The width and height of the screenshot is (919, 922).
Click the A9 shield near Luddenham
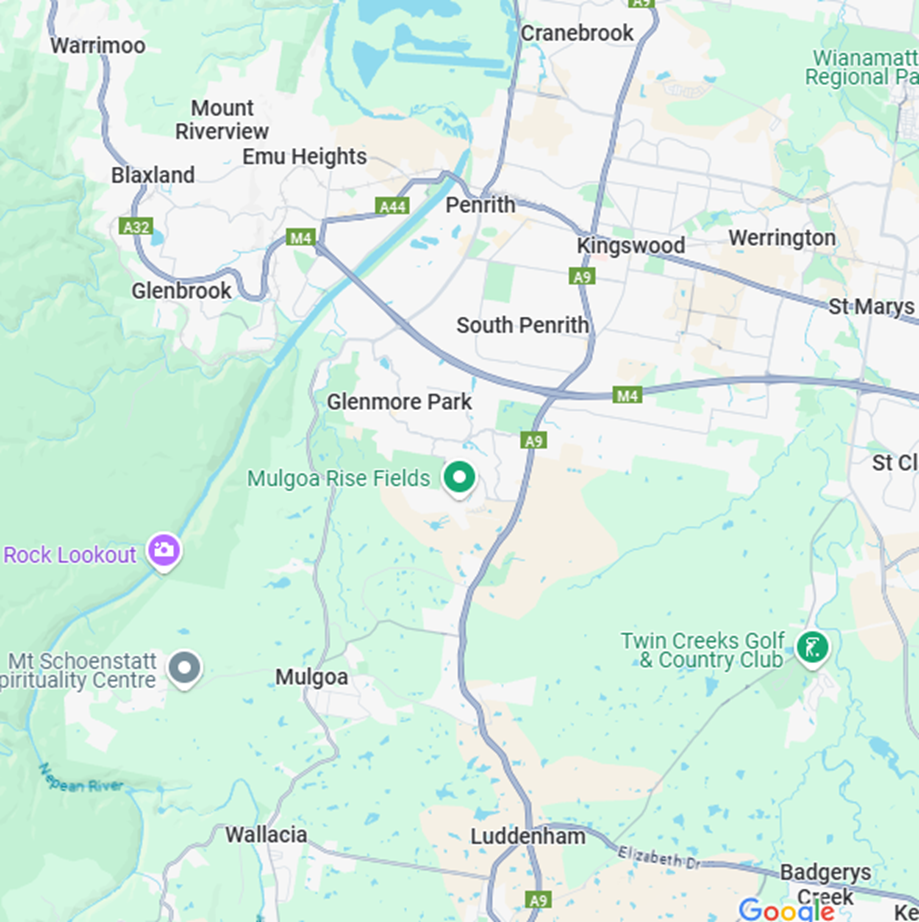pos(538,900)
